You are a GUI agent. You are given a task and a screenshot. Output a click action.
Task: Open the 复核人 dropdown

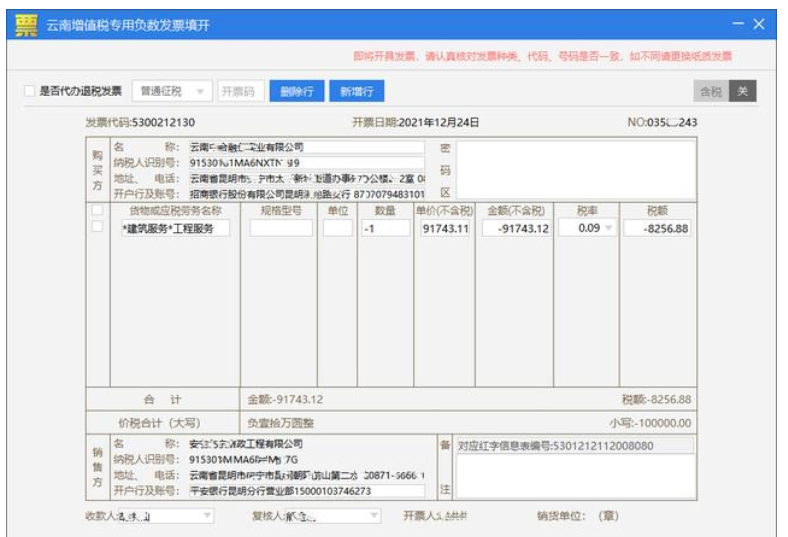tap(332, 515)
